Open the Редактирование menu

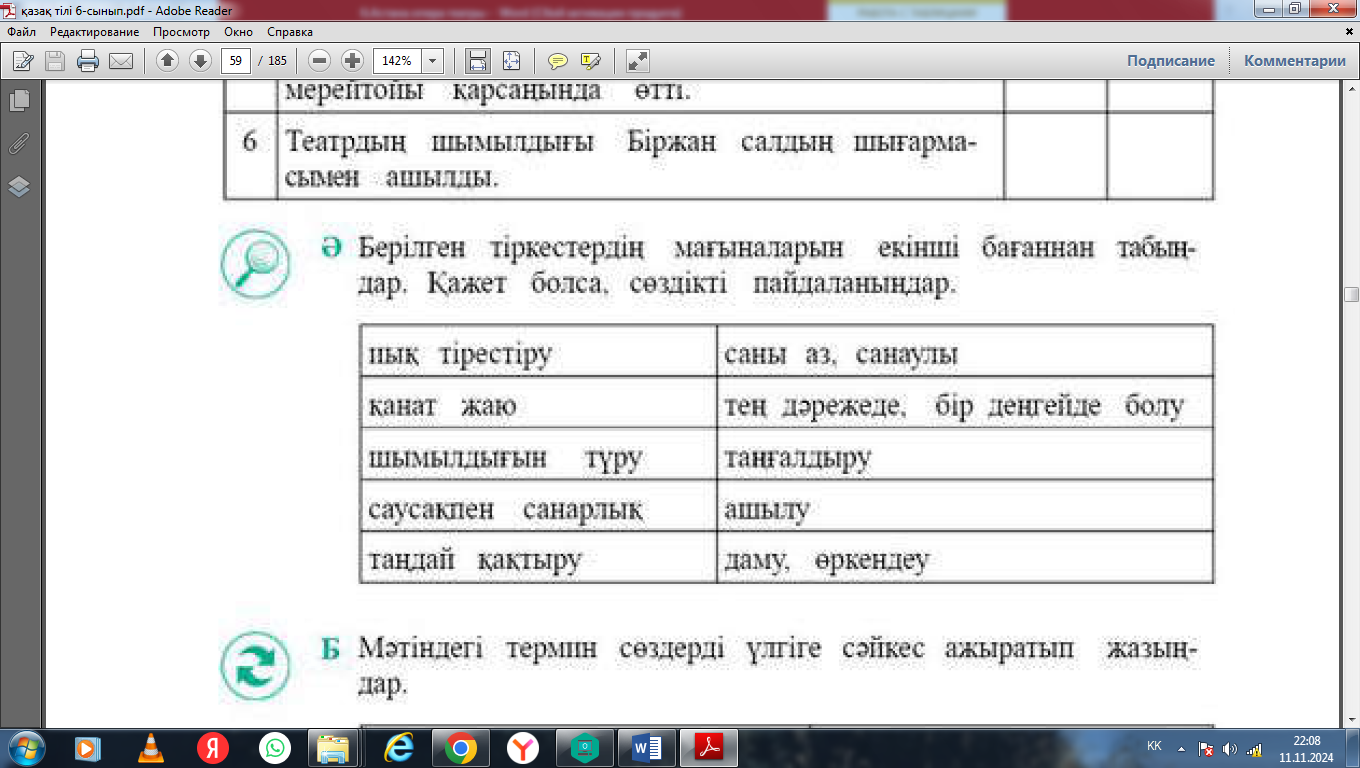[94, 32]
